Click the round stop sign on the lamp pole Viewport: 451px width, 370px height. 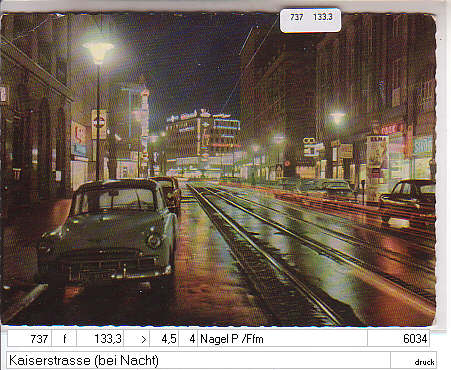coord(99,122)
